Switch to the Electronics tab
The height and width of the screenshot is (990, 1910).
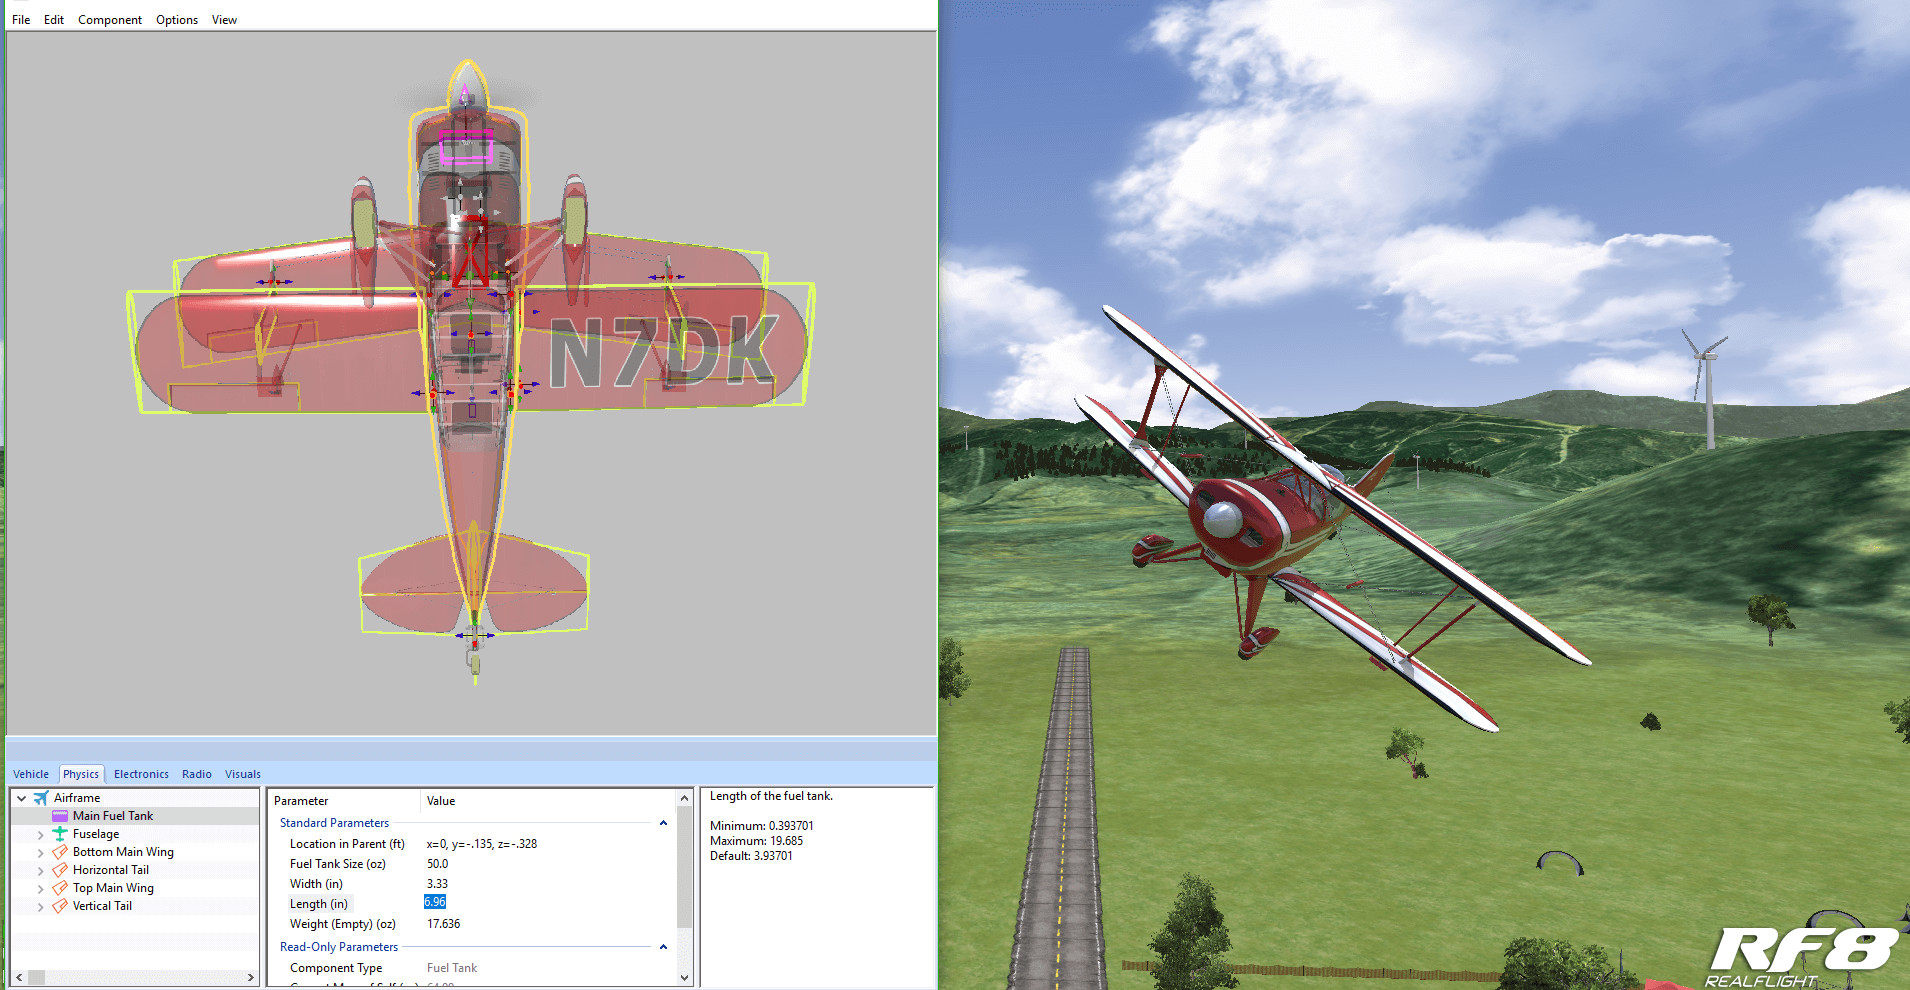pos(140,773)
